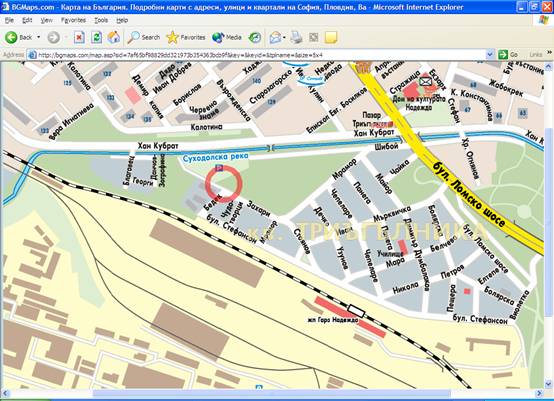Click the 'Училище' school label
Screen dimensions: 554x401
[x=390, y=254]
